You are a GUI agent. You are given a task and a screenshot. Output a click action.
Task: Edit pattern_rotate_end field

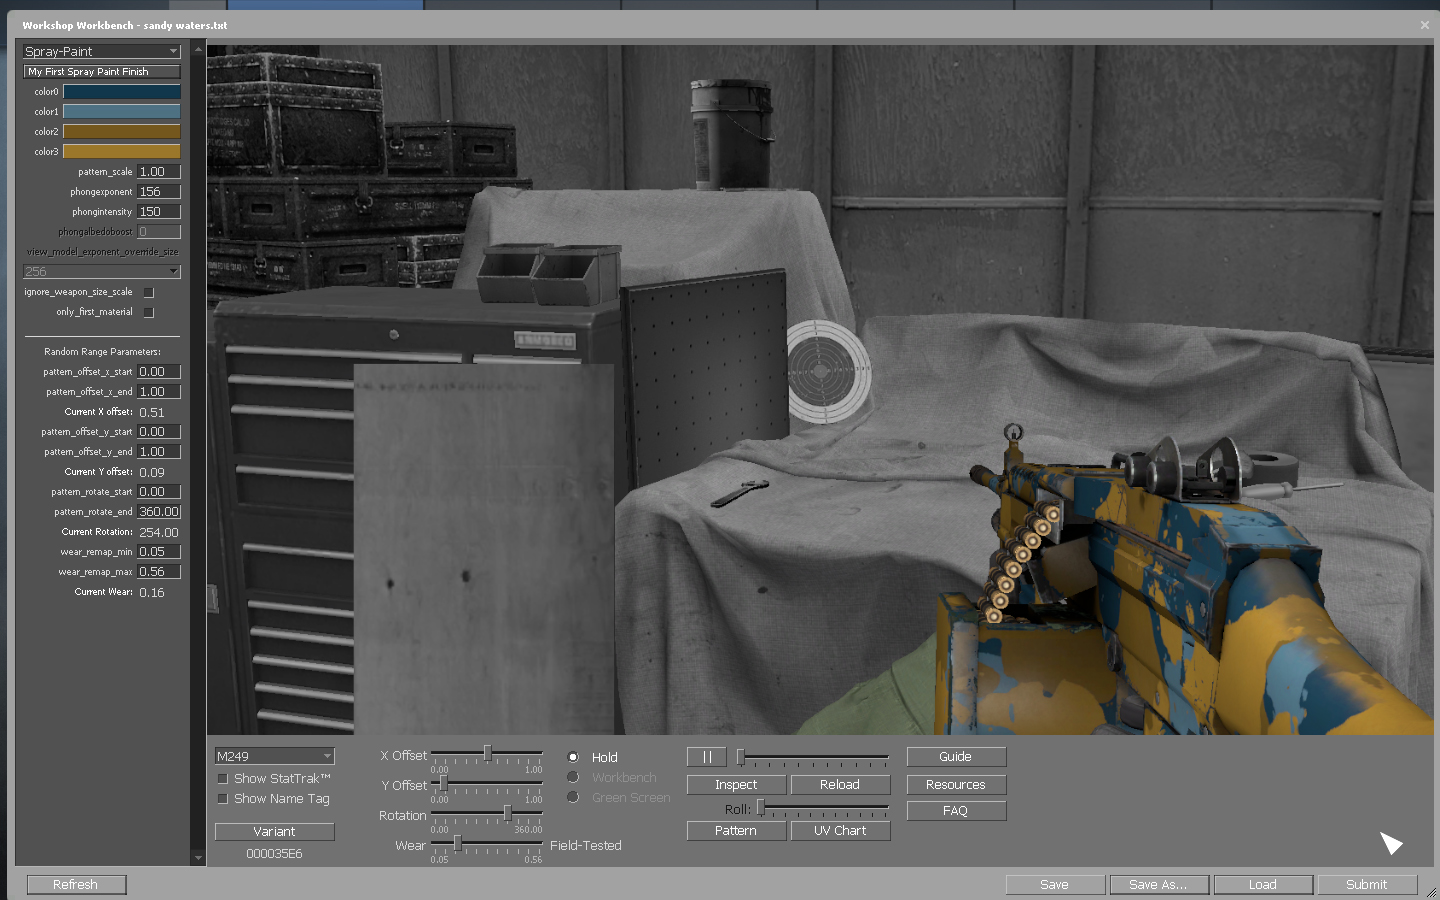click(x=159, y=512)
